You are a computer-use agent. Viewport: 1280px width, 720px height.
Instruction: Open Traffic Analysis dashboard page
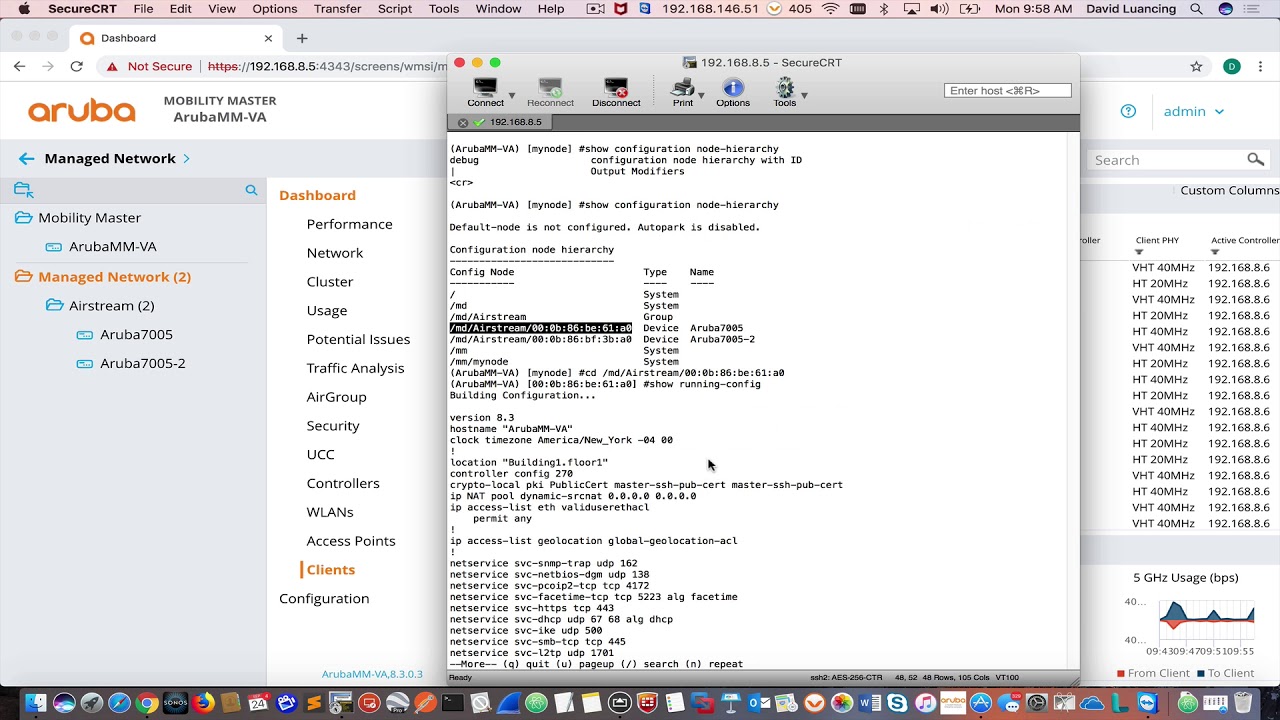click(355, 368)
